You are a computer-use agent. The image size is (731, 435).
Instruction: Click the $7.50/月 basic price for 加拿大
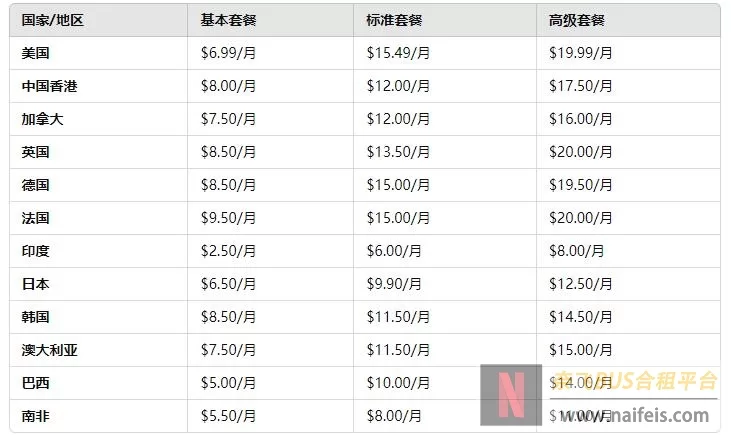pos(228,119)
